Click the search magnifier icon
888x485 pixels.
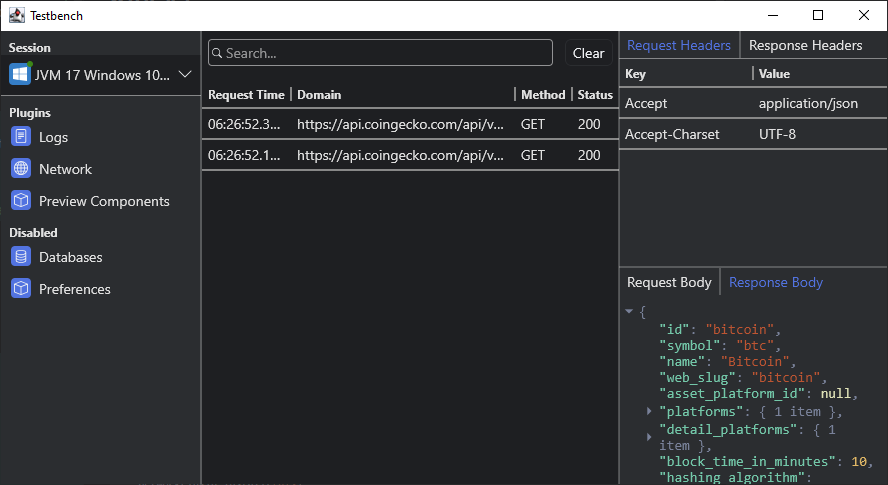pyautogui.click(x=217, y=53)
